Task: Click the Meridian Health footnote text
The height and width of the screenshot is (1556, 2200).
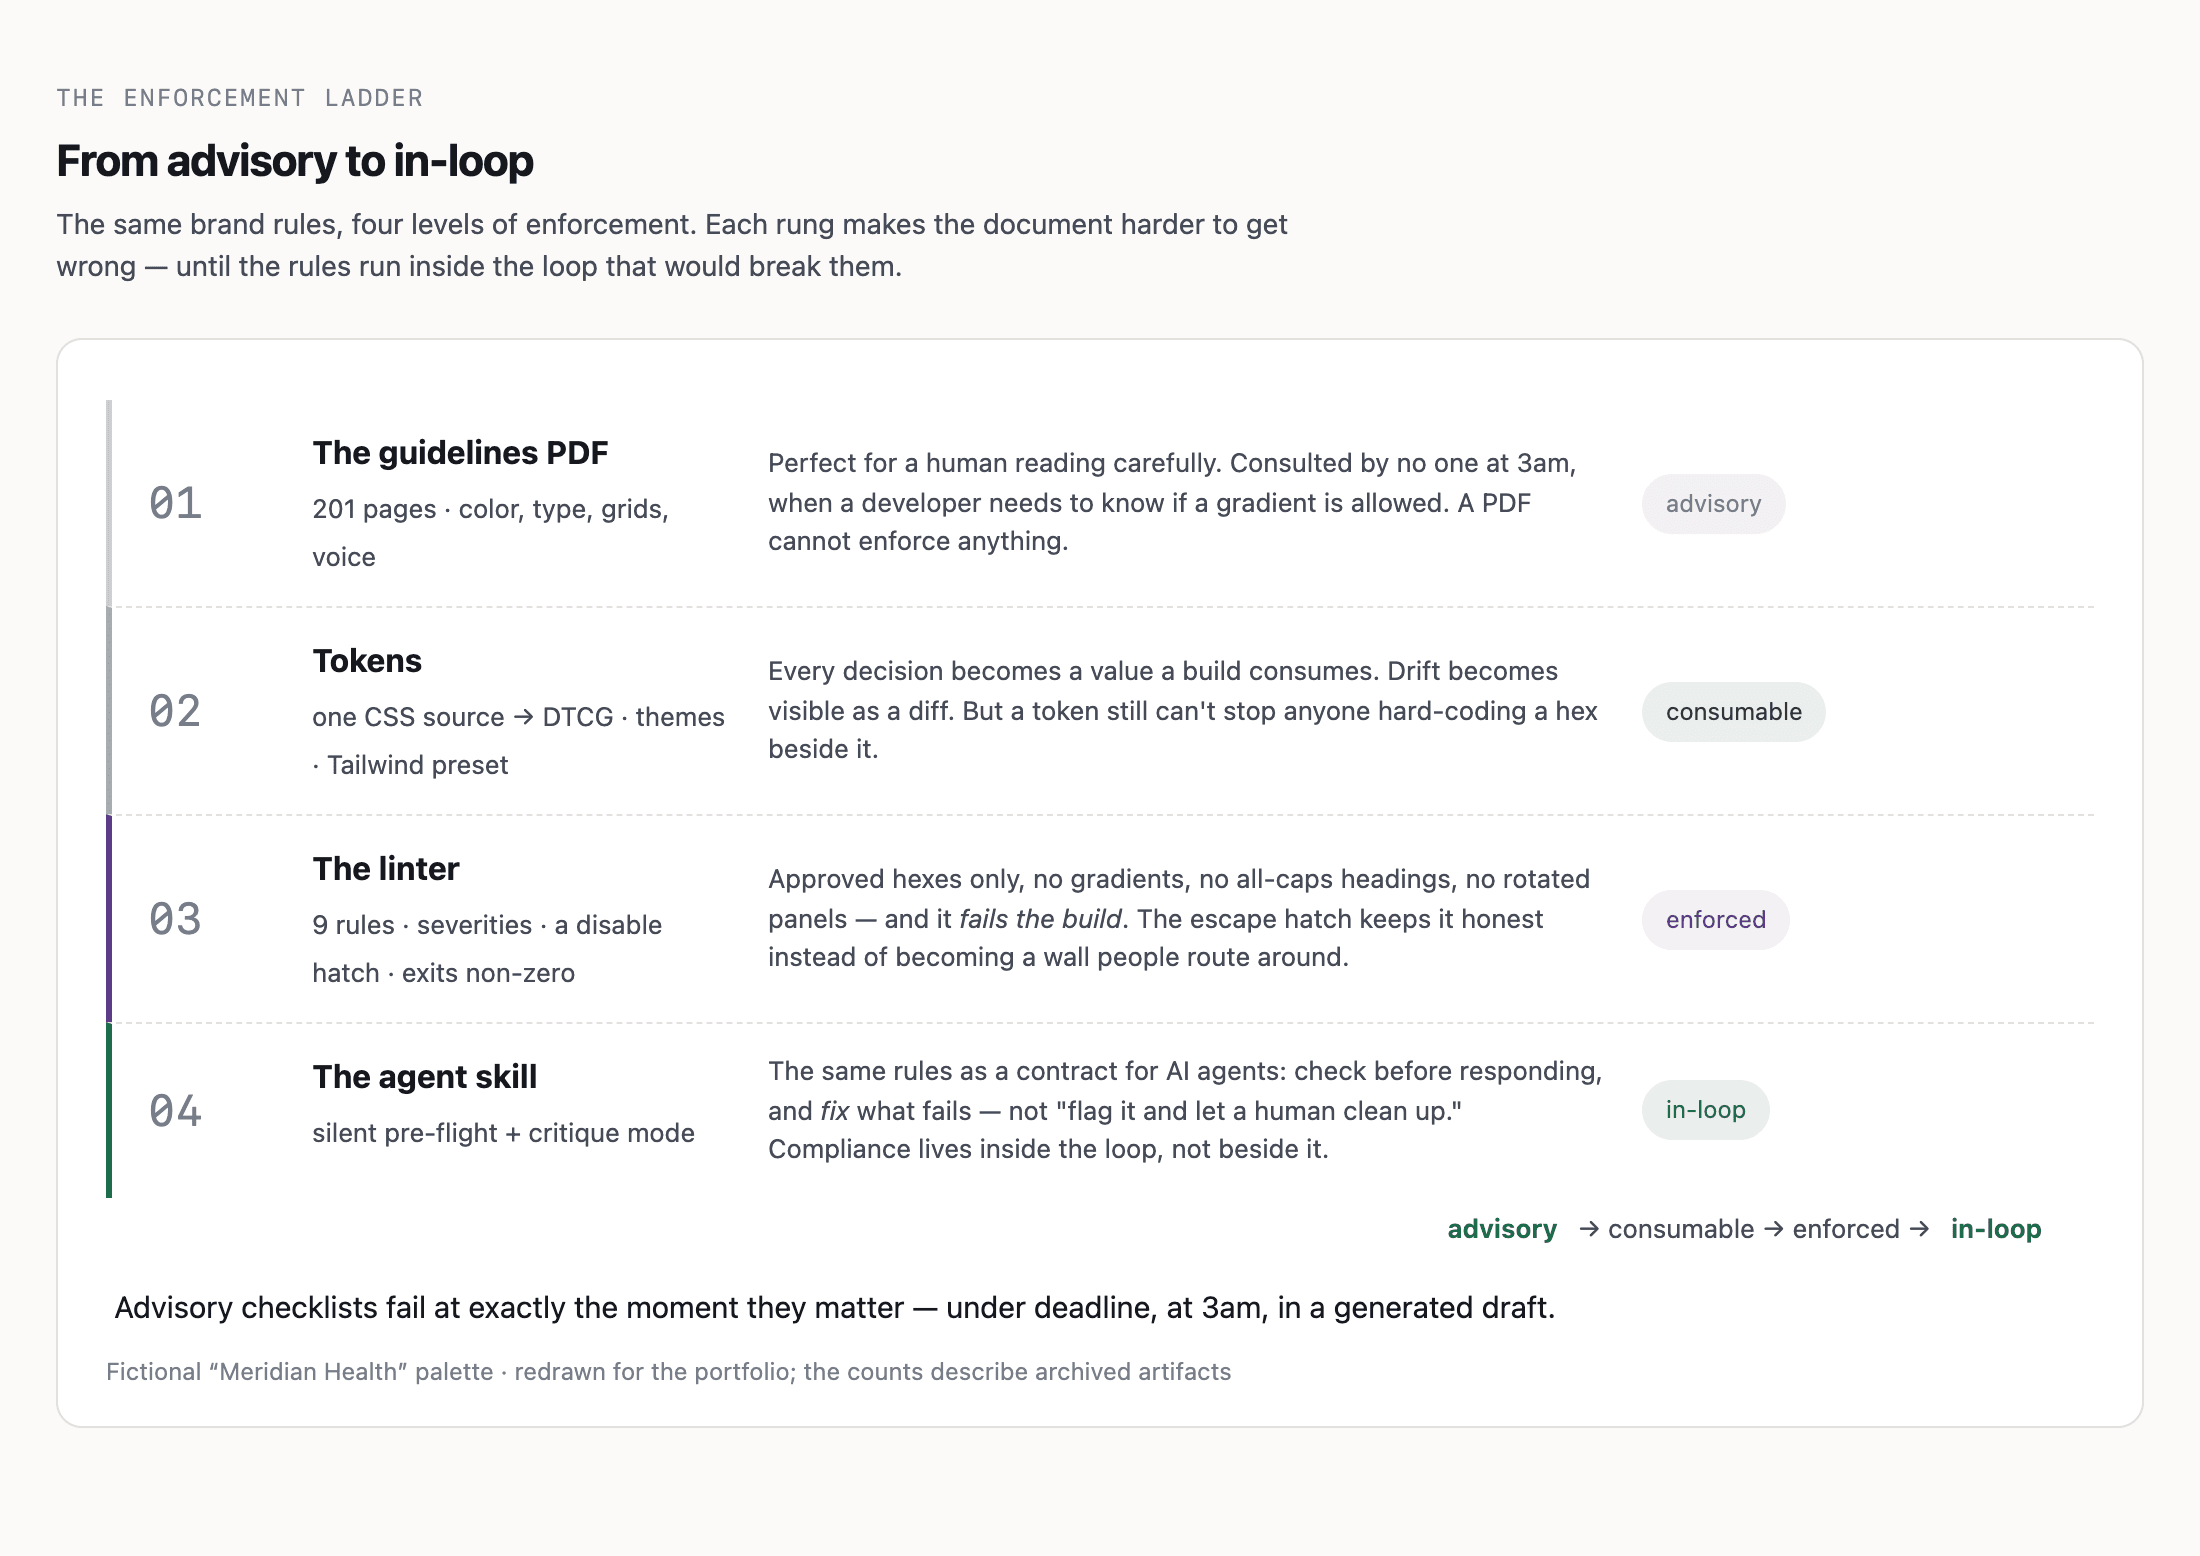Action: tap(668, 1372)
